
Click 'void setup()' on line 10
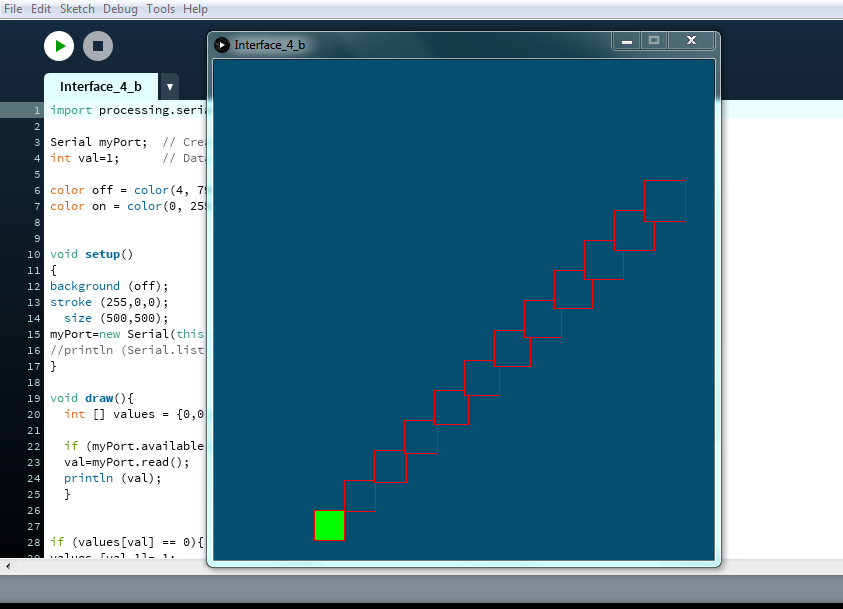point(91,254)
